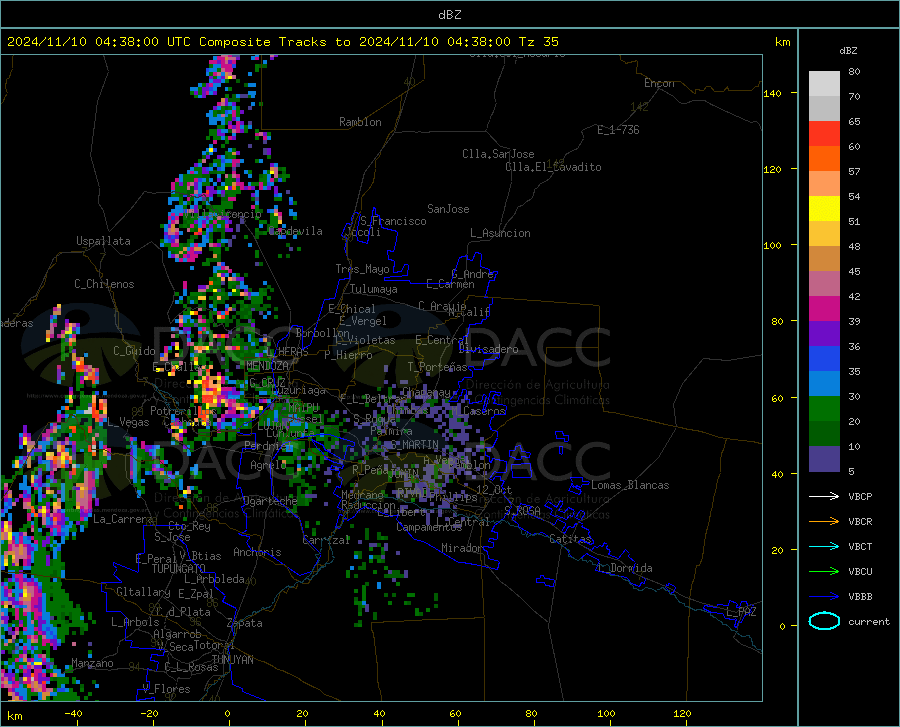
Task: Click the E_1-736 map label
Action: click(x=618, y=130)
